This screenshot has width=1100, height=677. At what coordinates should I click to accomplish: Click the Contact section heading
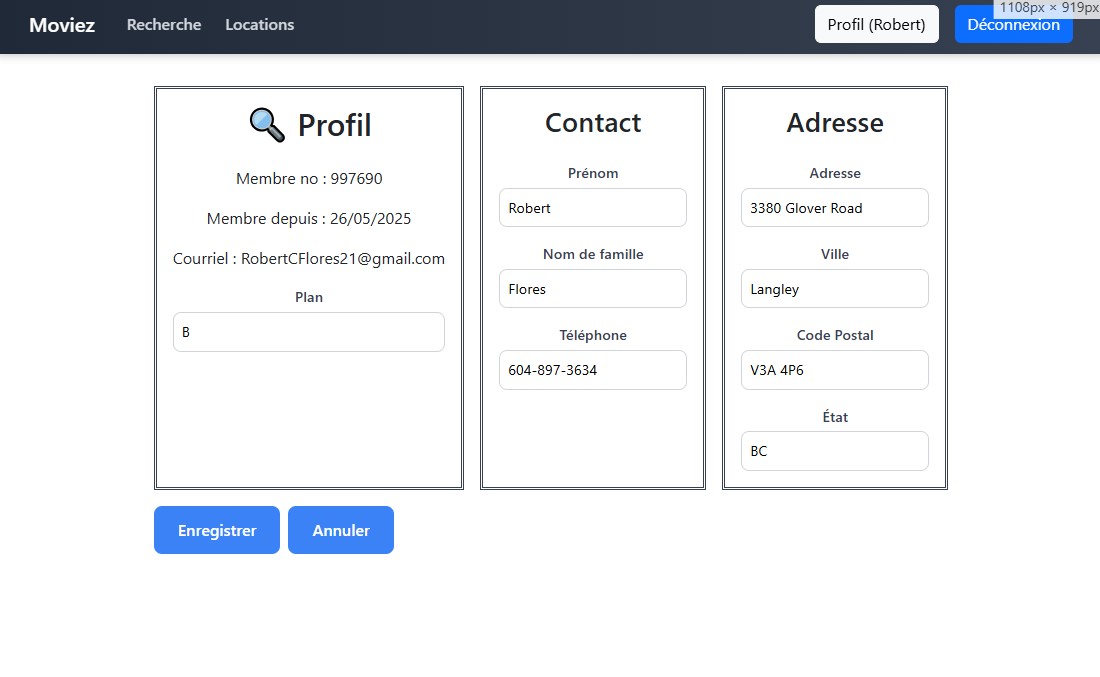tap(593, 123)
